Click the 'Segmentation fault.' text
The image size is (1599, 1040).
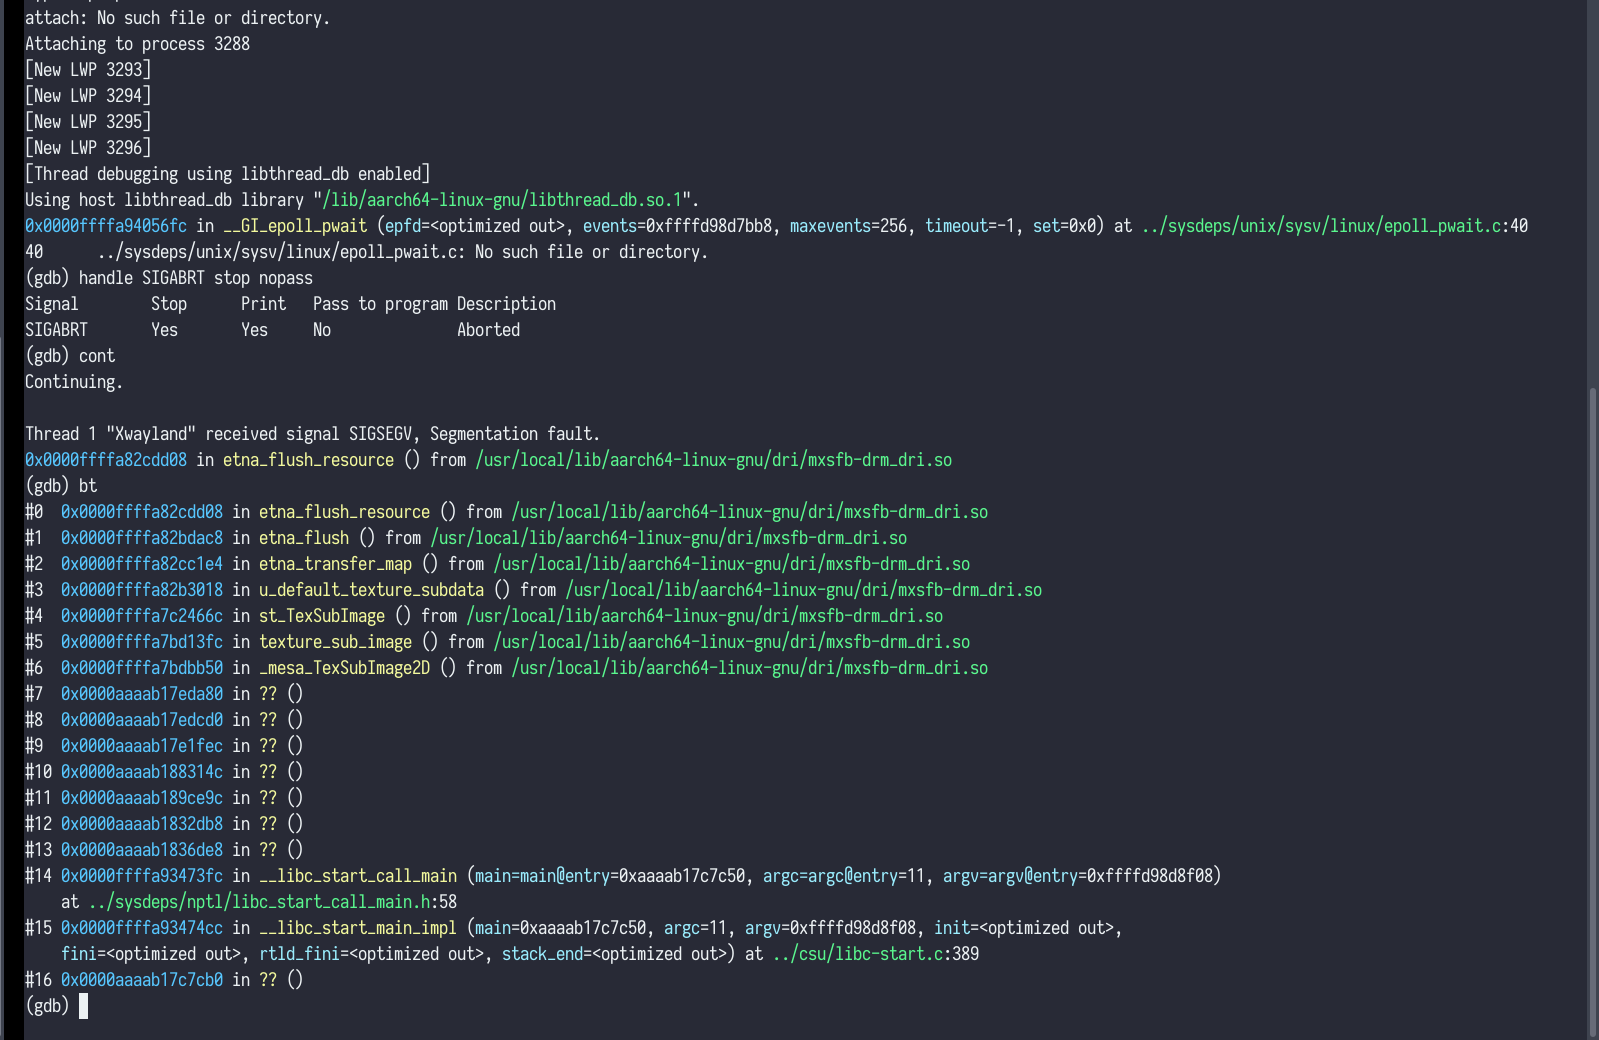click(x=515, y=434)
